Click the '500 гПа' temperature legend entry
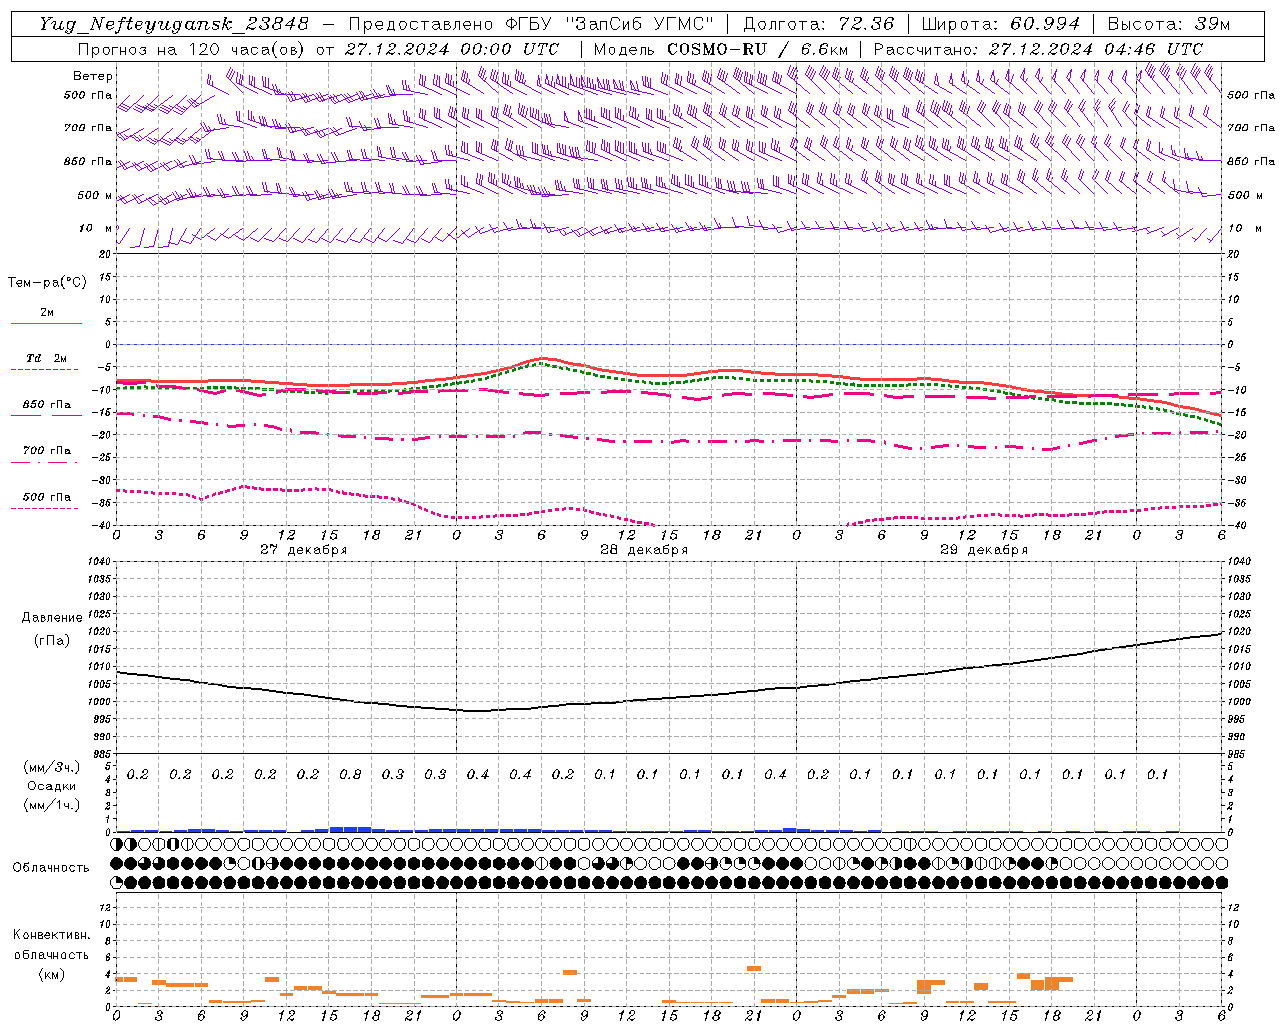The image size is (1280, 1024). (47, 497)
